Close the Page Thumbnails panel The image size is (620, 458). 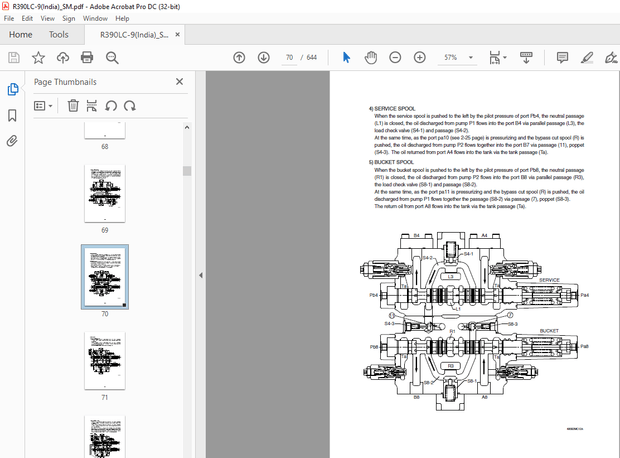[x=180, y=82]
